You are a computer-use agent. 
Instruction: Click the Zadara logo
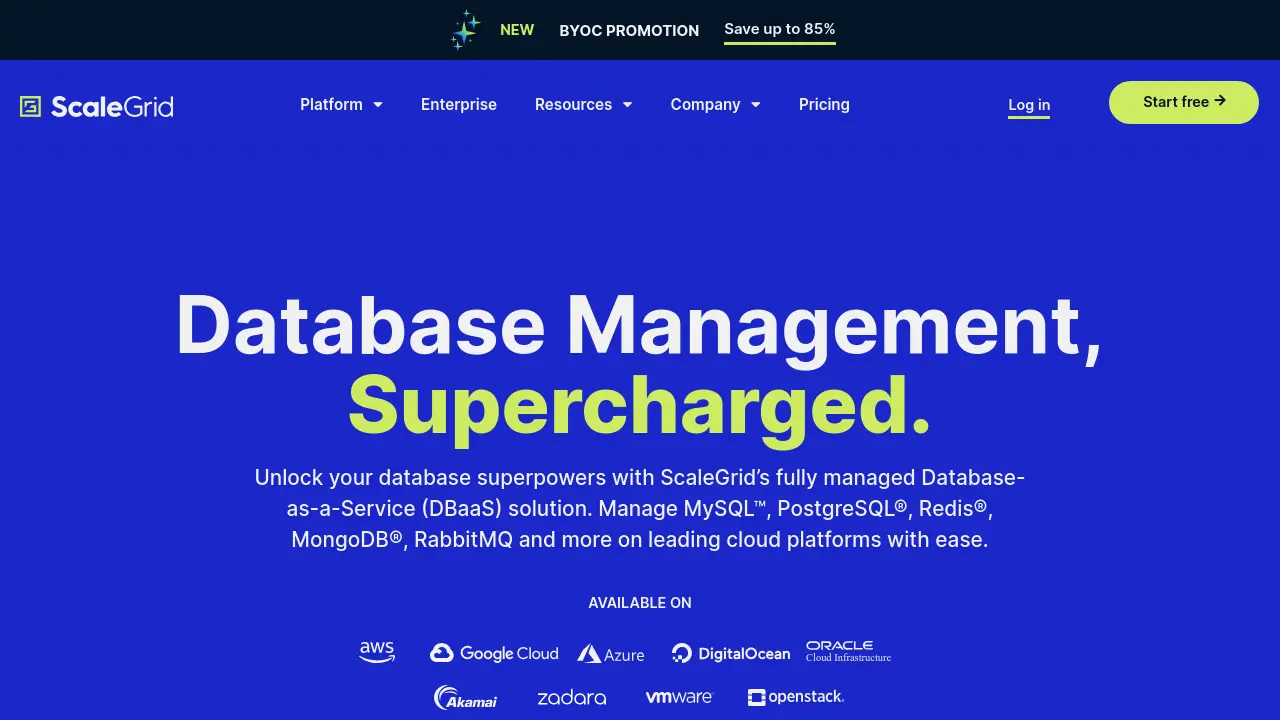tap(571, 697)
